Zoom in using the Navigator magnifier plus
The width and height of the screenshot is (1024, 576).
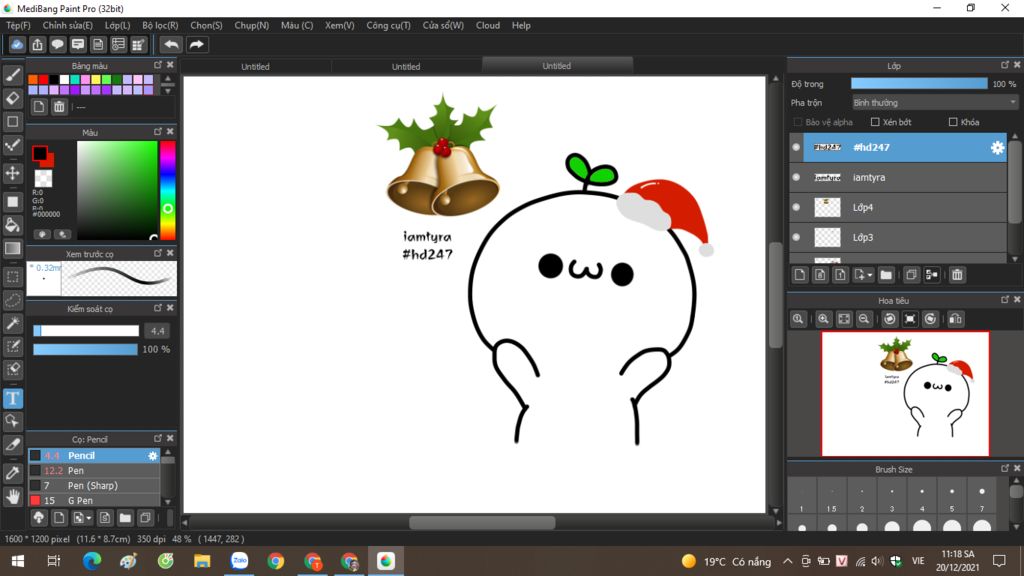pyautogui.click(x=823, y=319)
